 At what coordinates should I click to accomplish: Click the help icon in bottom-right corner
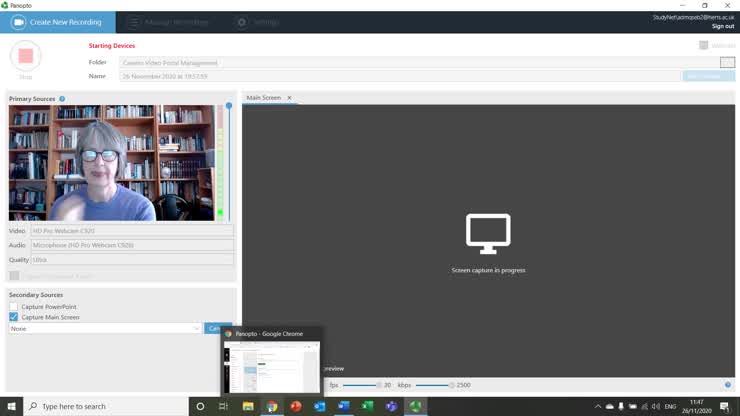click(728, 385)
